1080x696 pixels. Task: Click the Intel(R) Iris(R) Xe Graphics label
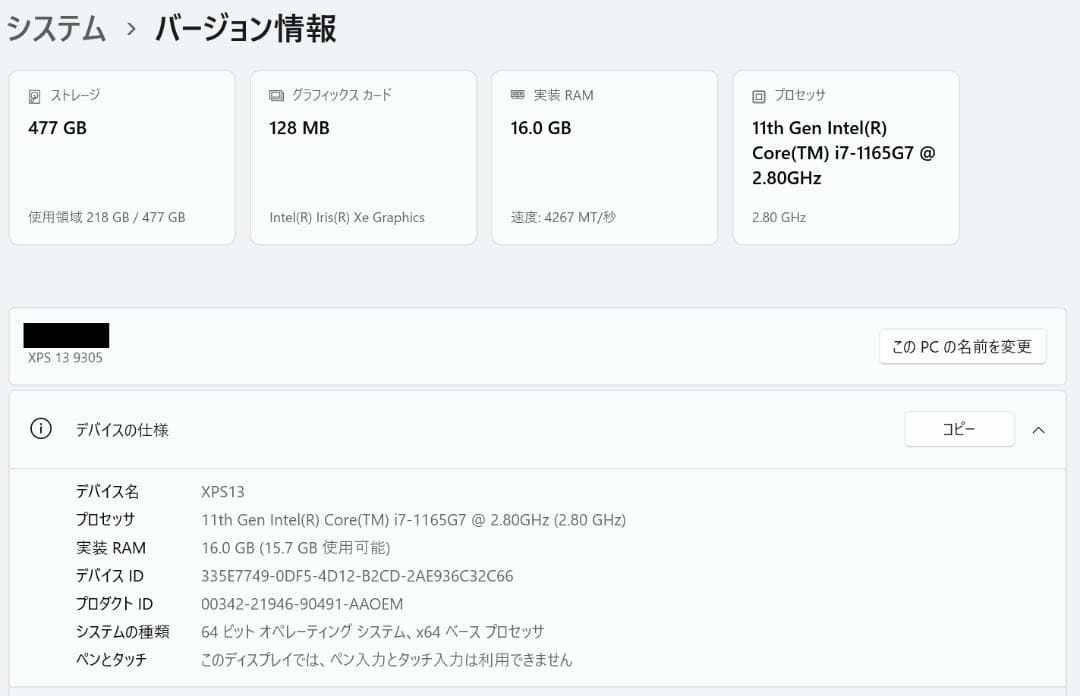345,217
